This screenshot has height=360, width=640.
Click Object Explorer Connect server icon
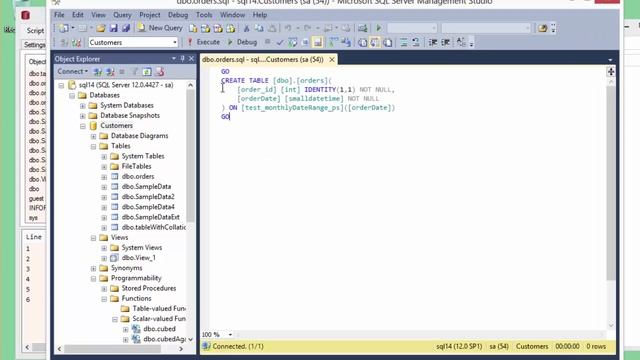coord(98,72)
